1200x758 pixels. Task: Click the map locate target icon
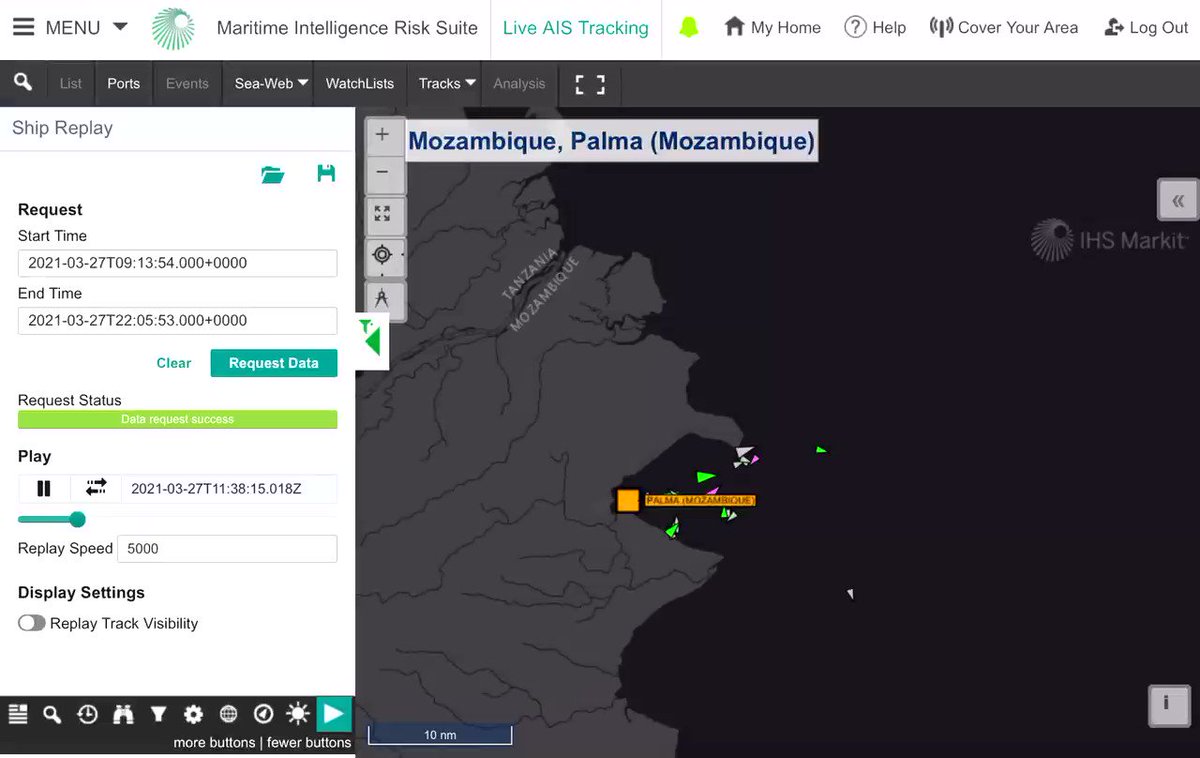tap(383, 255)
